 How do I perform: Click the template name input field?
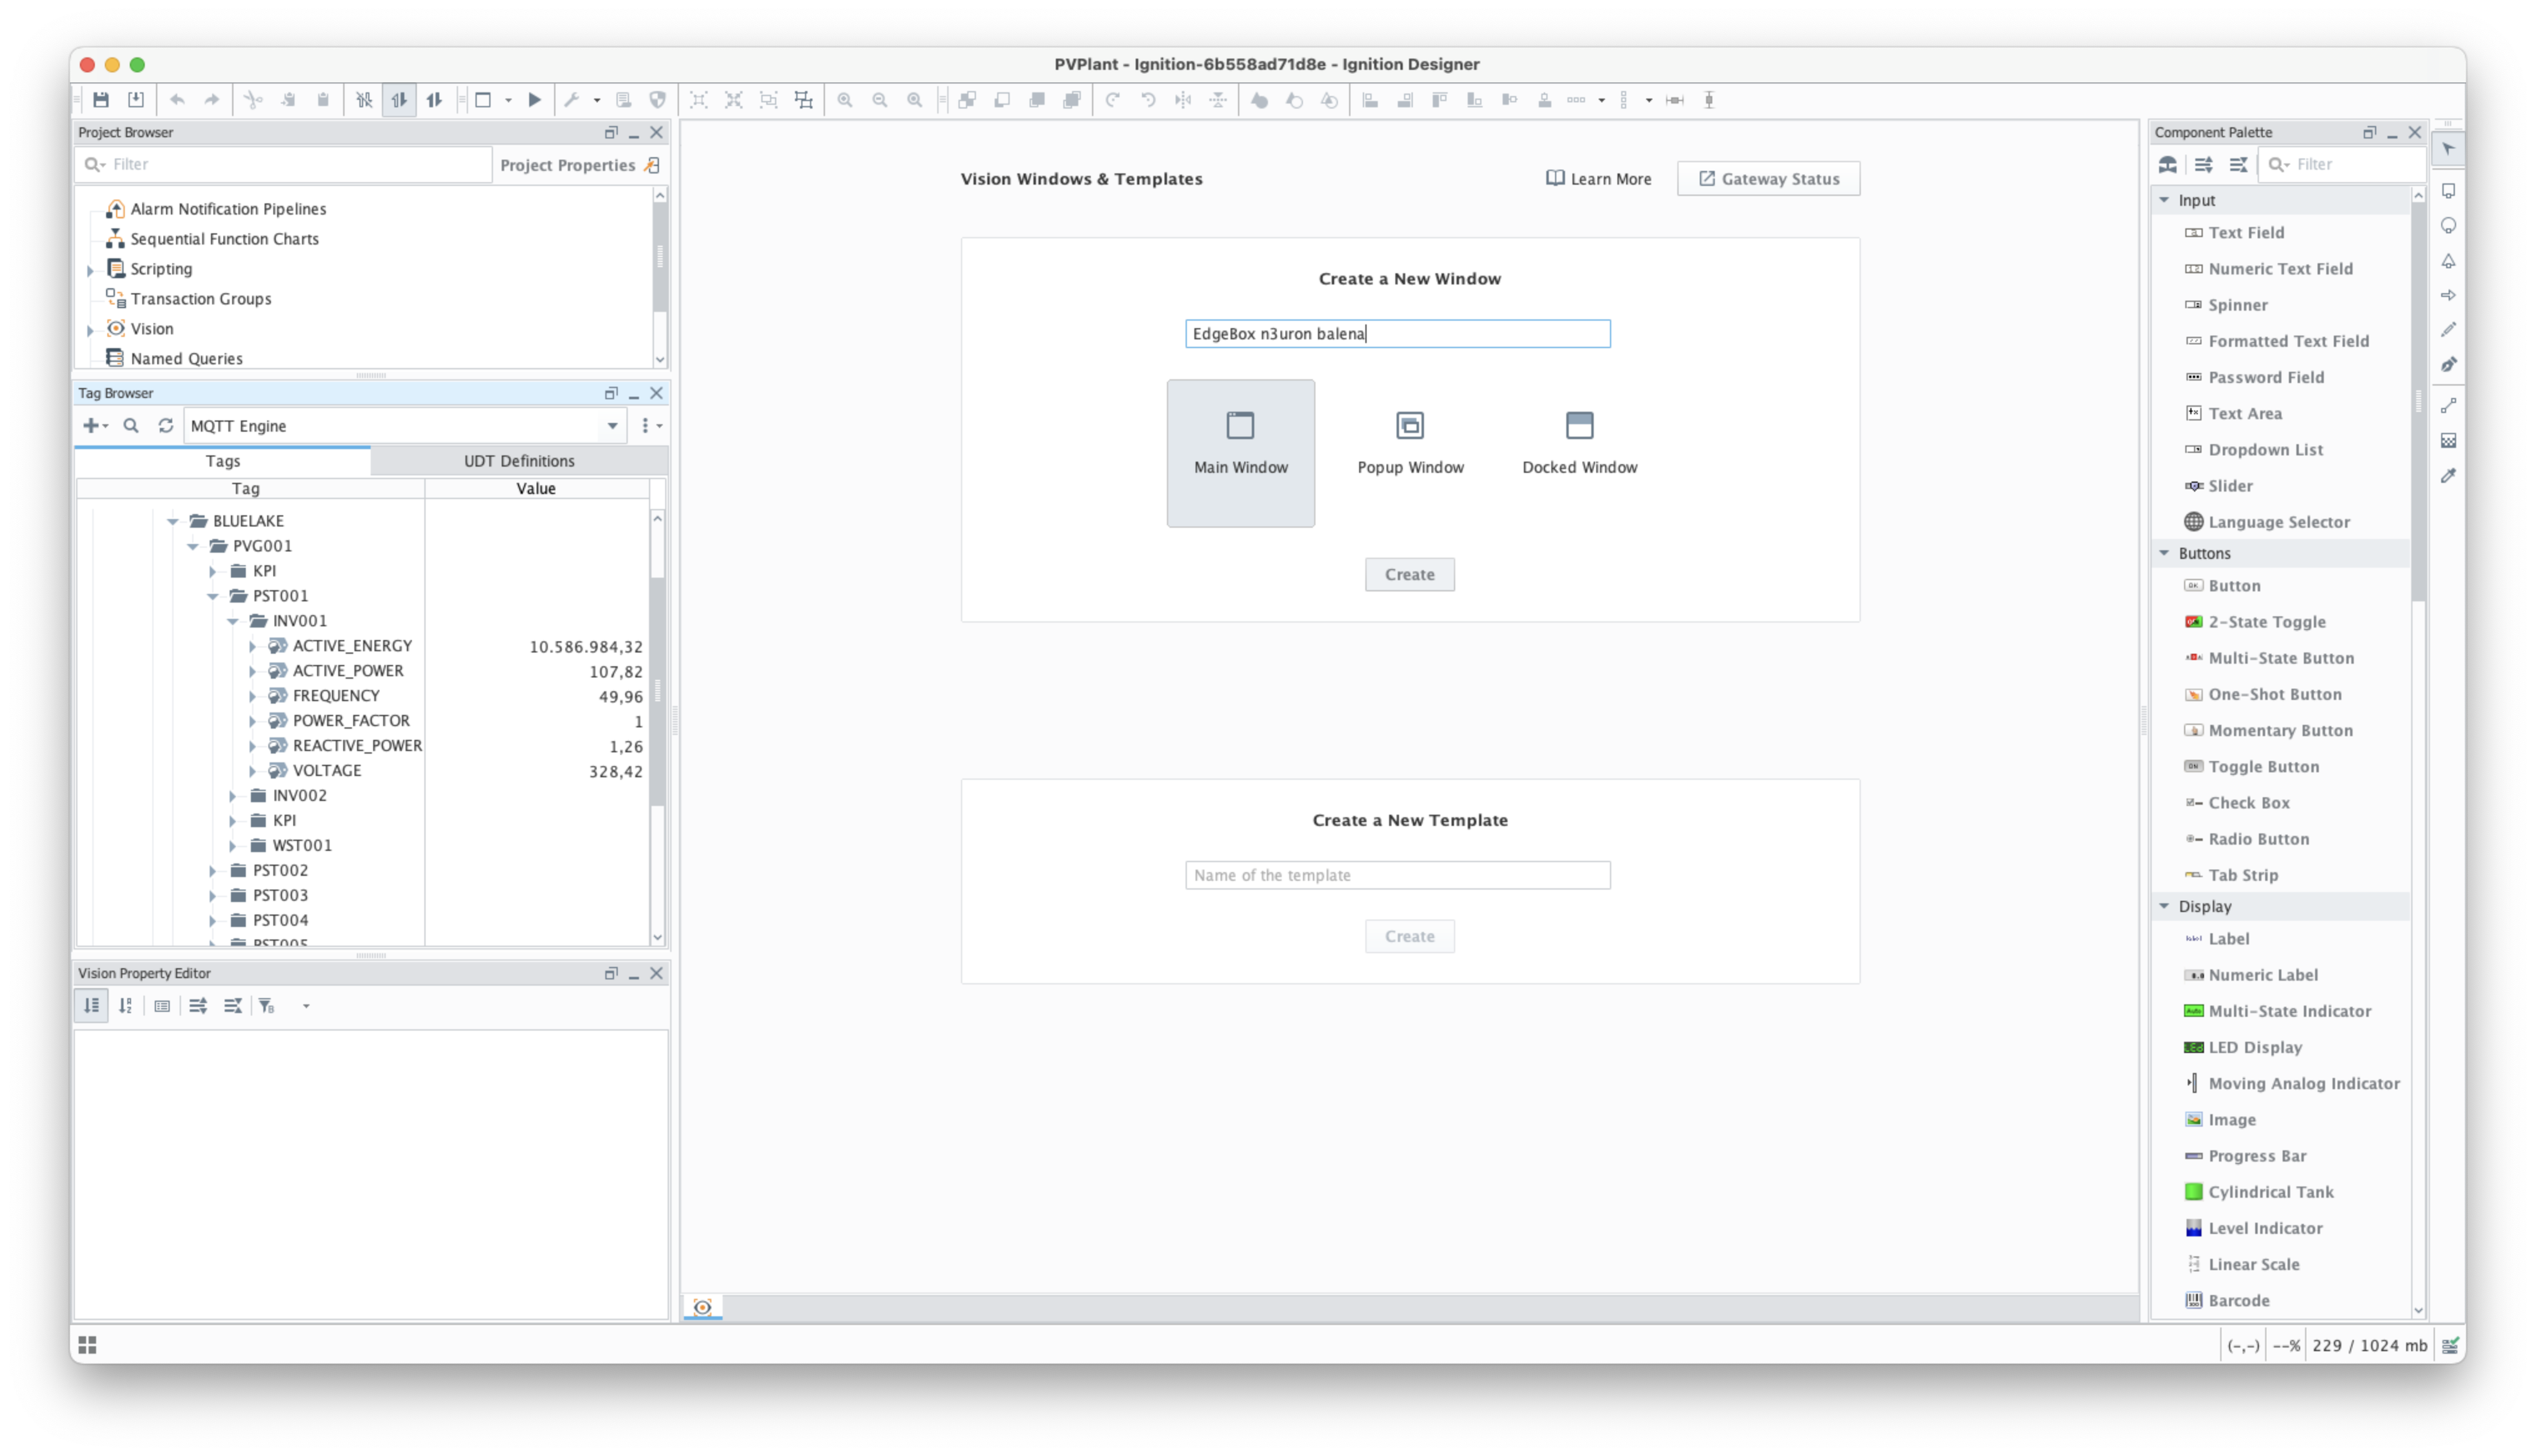pyautogui.click(x=1397, y=875)
